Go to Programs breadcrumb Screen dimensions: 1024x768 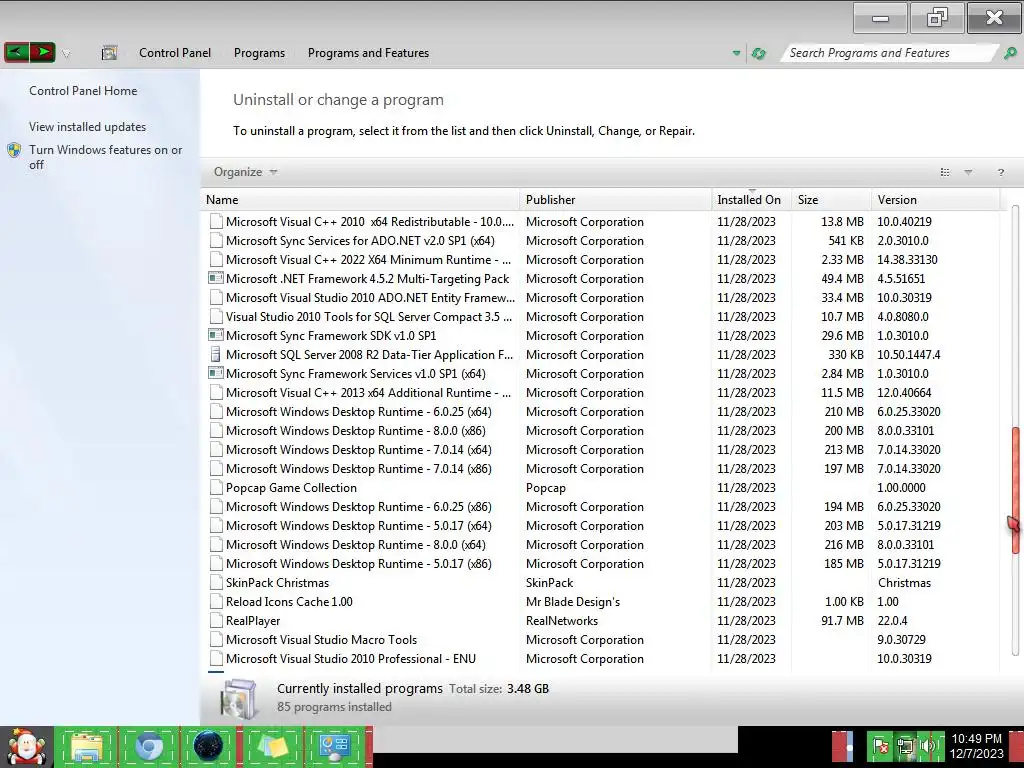coord(259,53)
